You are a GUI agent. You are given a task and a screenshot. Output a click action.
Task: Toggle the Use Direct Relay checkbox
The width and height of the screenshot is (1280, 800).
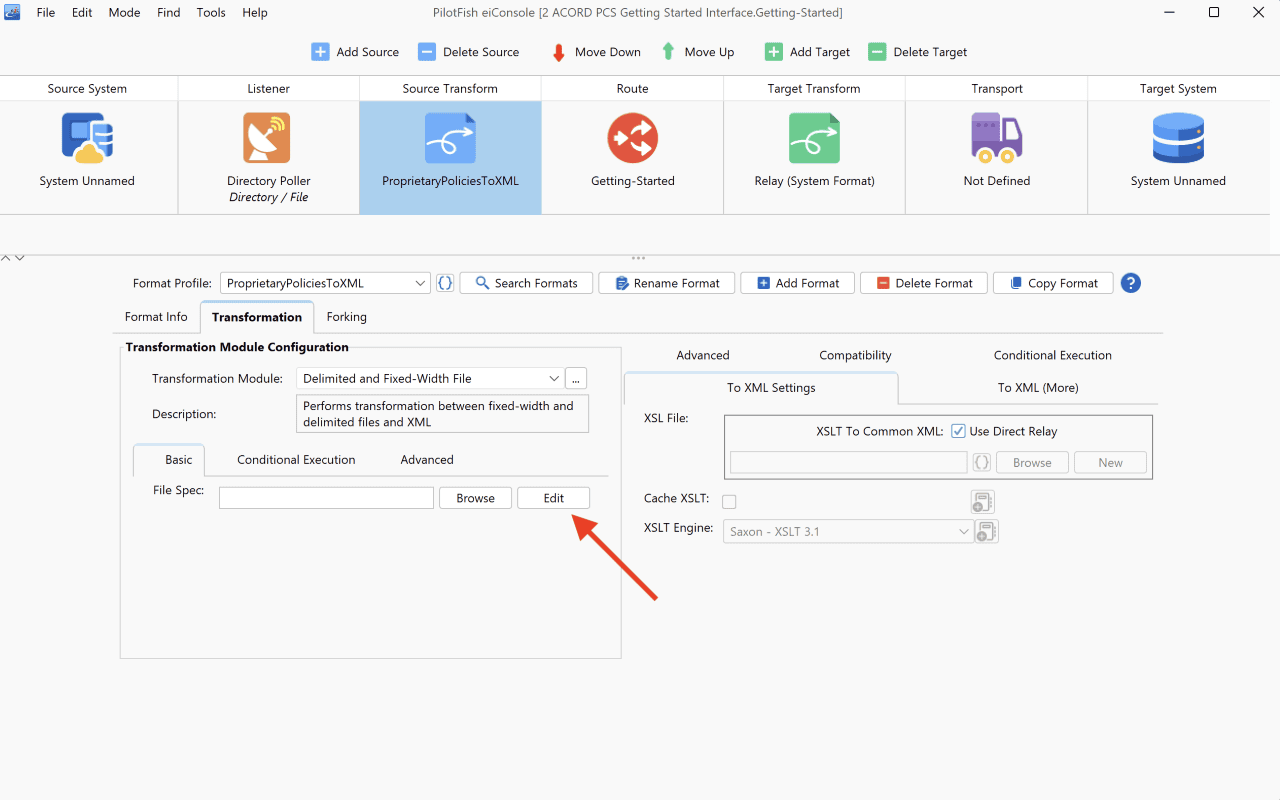[958, 431]
